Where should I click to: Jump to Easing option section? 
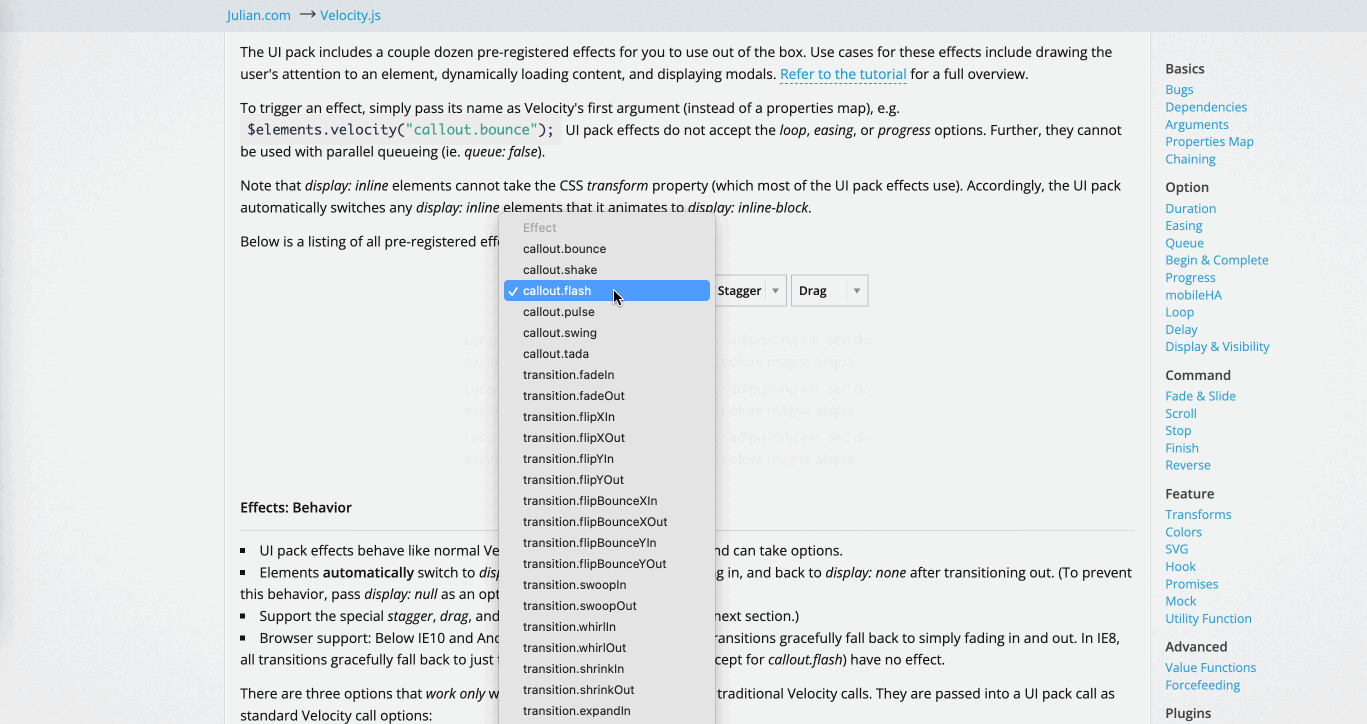[1184, 226]
